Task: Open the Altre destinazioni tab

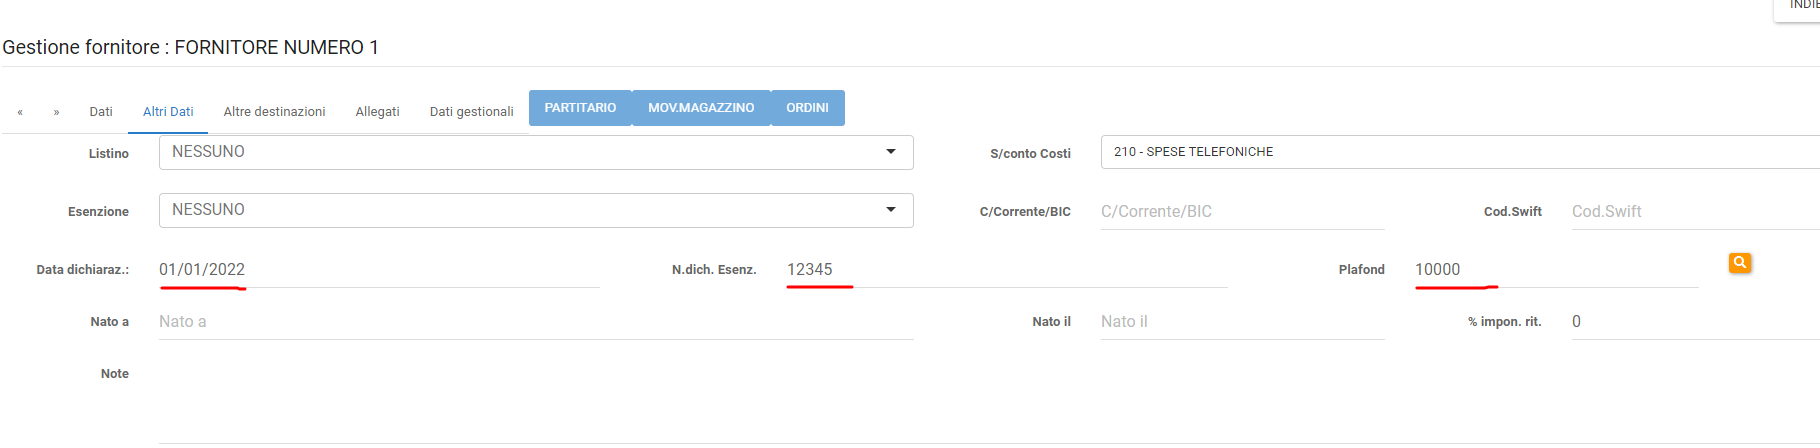Action: pos(274,112)
